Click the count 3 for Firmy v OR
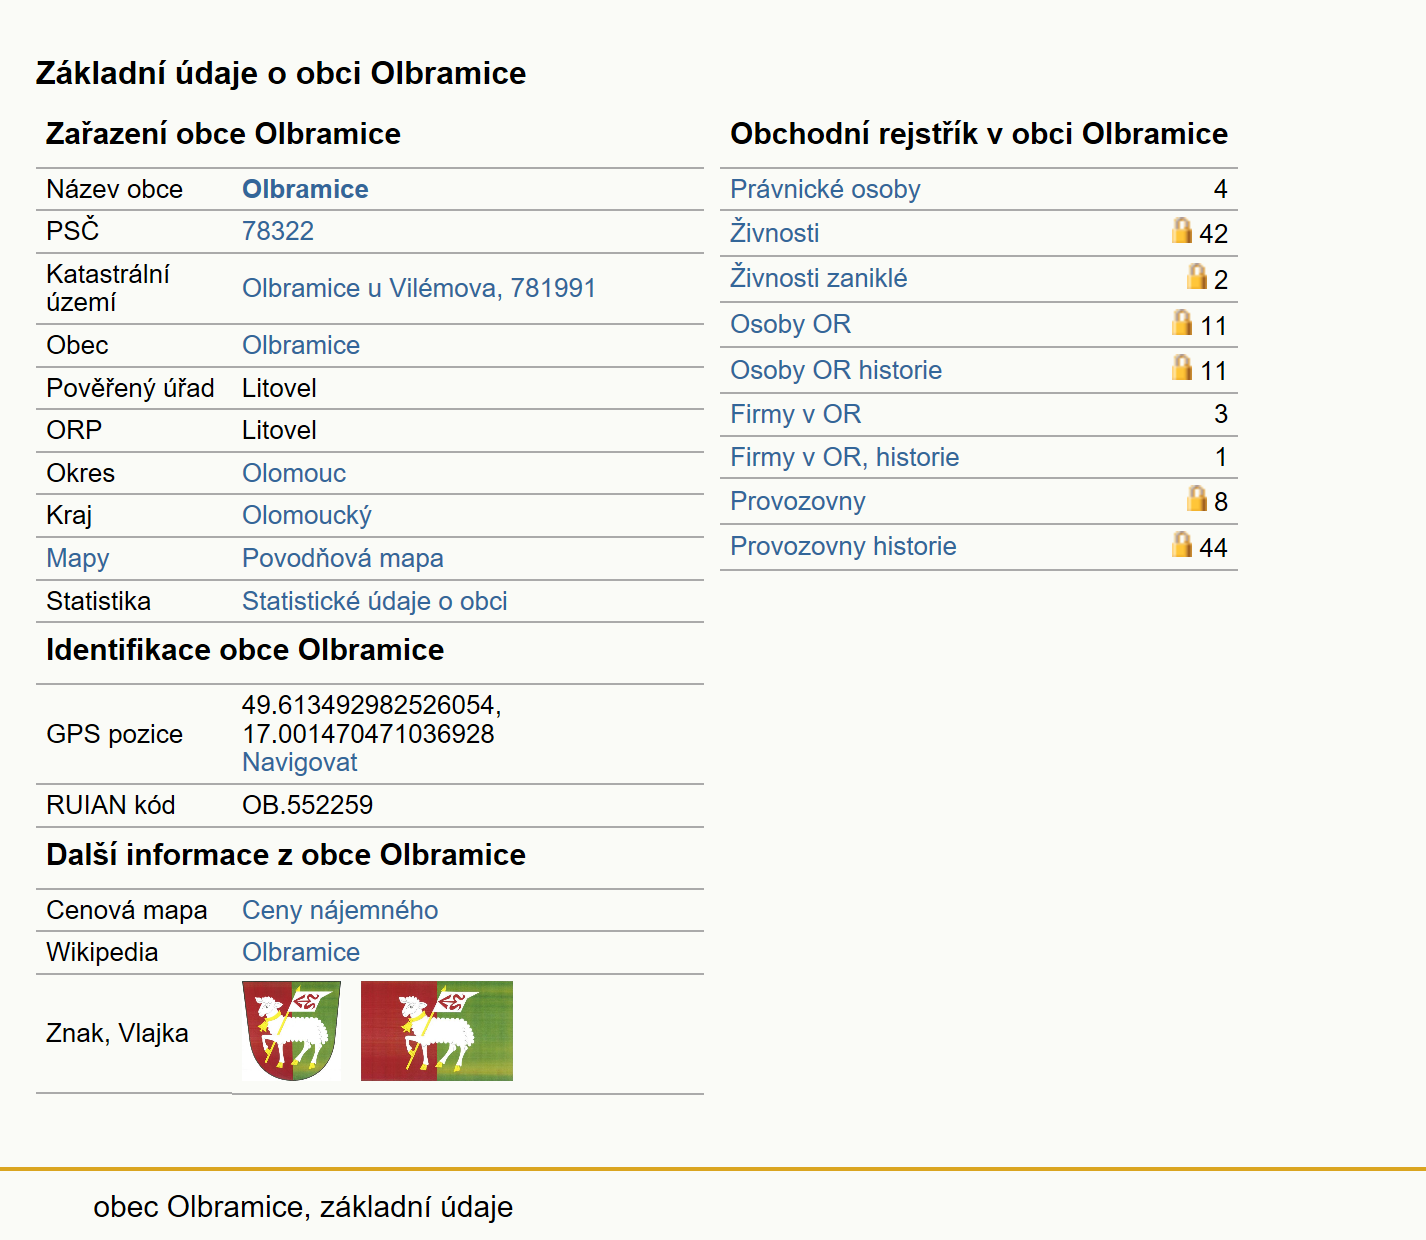The width and height of the screenshot is (1426, 1240). point(1220,414)
